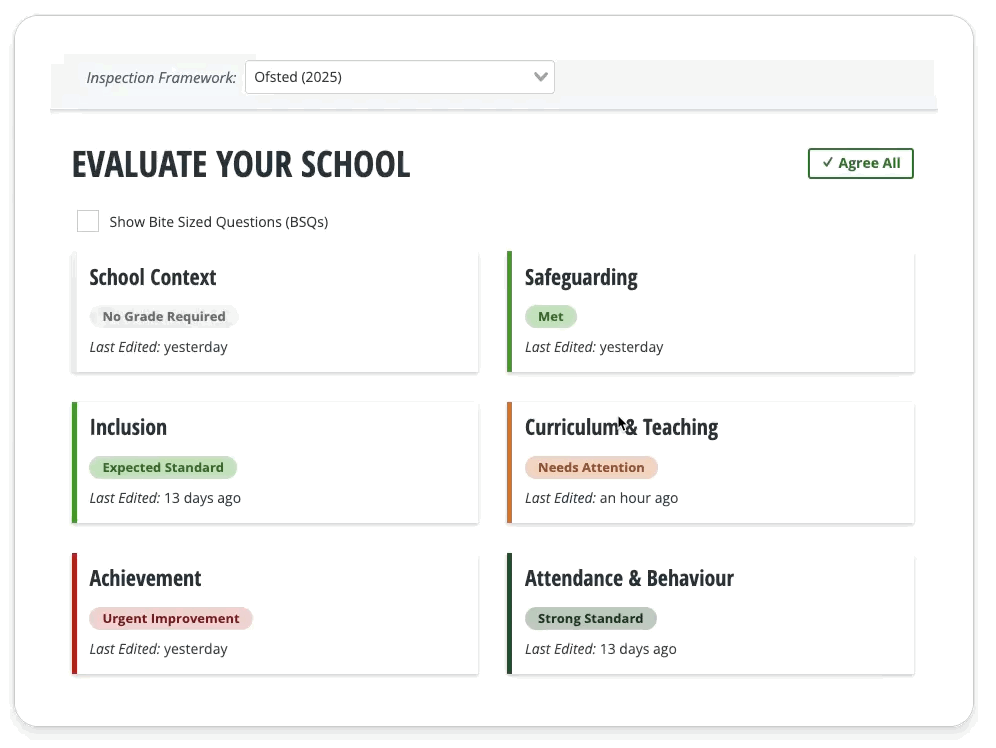Click the Strong Standard grade badge
The height and width of the screenshot is (748, 996).
tap(590, 619)
